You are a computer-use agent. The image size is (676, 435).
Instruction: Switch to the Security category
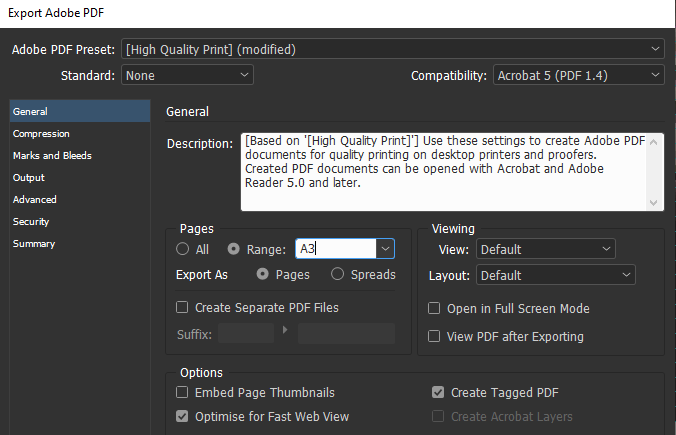80,222
